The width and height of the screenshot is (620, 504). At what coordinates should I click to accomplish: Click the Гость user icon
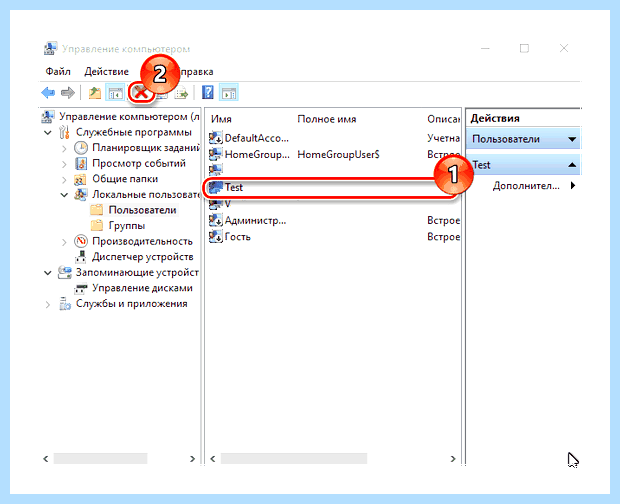215,236
